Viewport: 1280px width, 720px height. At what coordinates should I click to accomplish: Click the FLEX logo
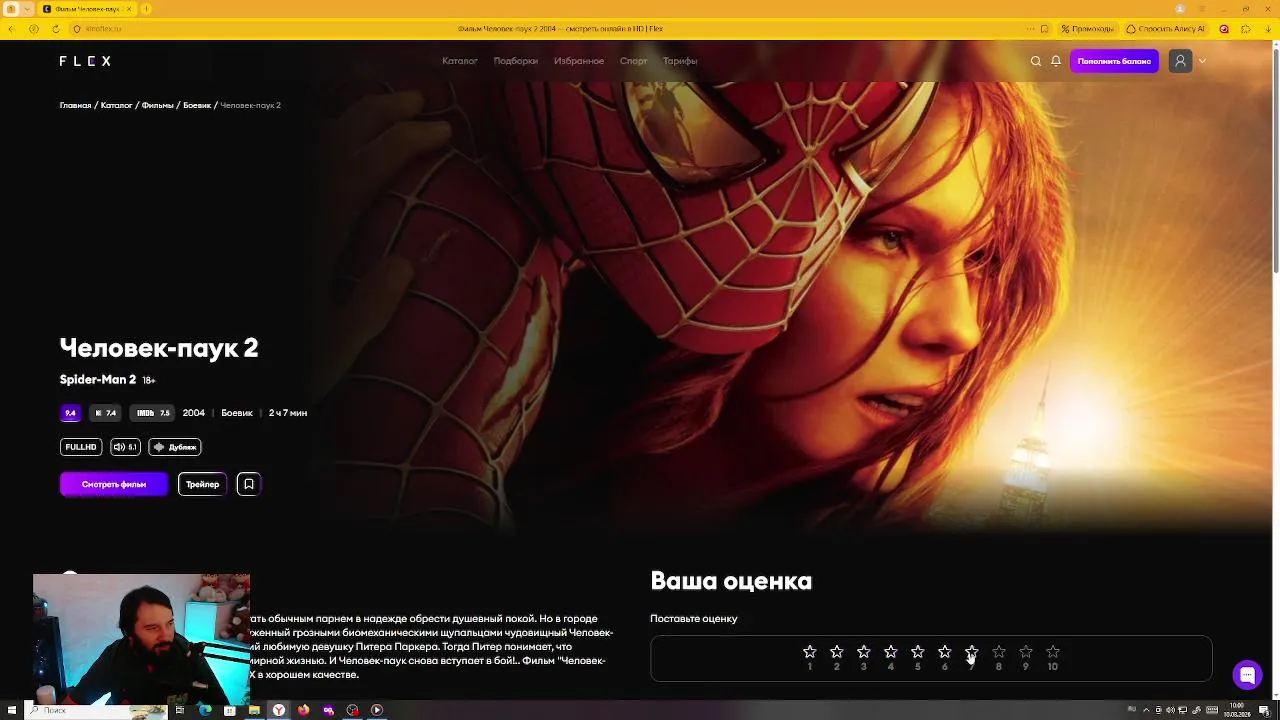pos(85,61)
